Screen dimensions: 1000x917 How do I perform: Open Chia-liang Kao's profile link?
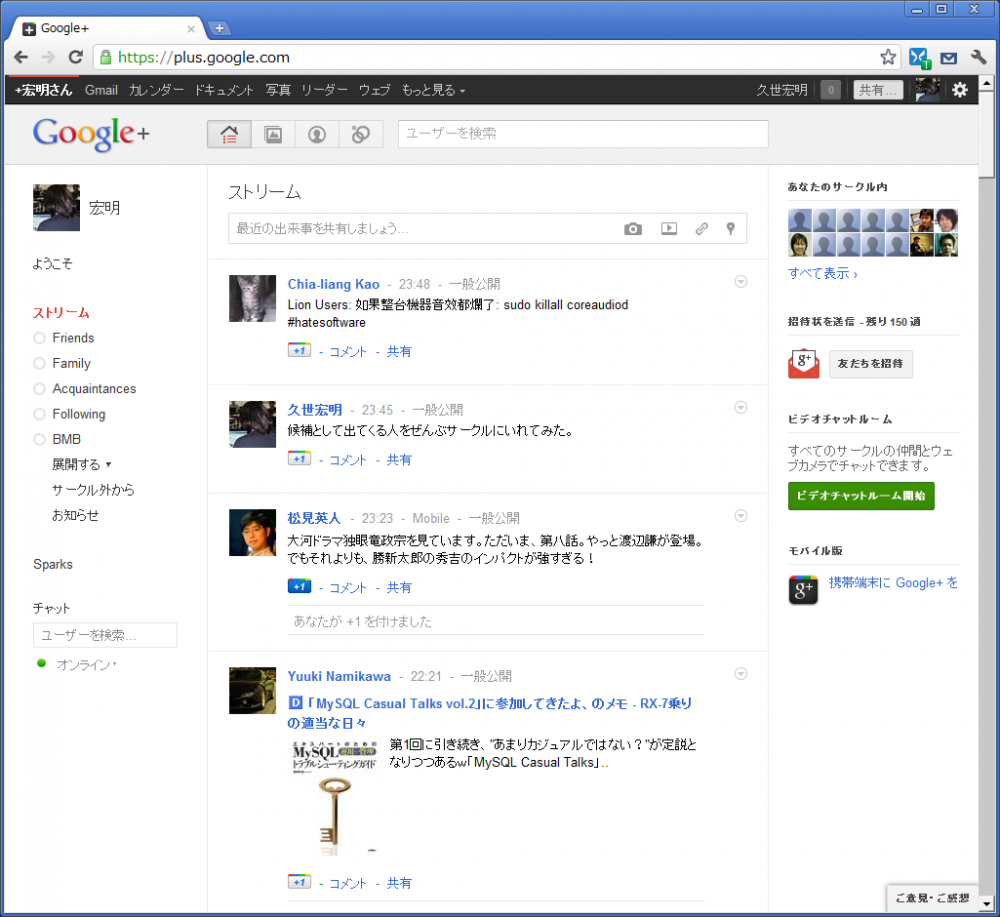tap(334, 284)
